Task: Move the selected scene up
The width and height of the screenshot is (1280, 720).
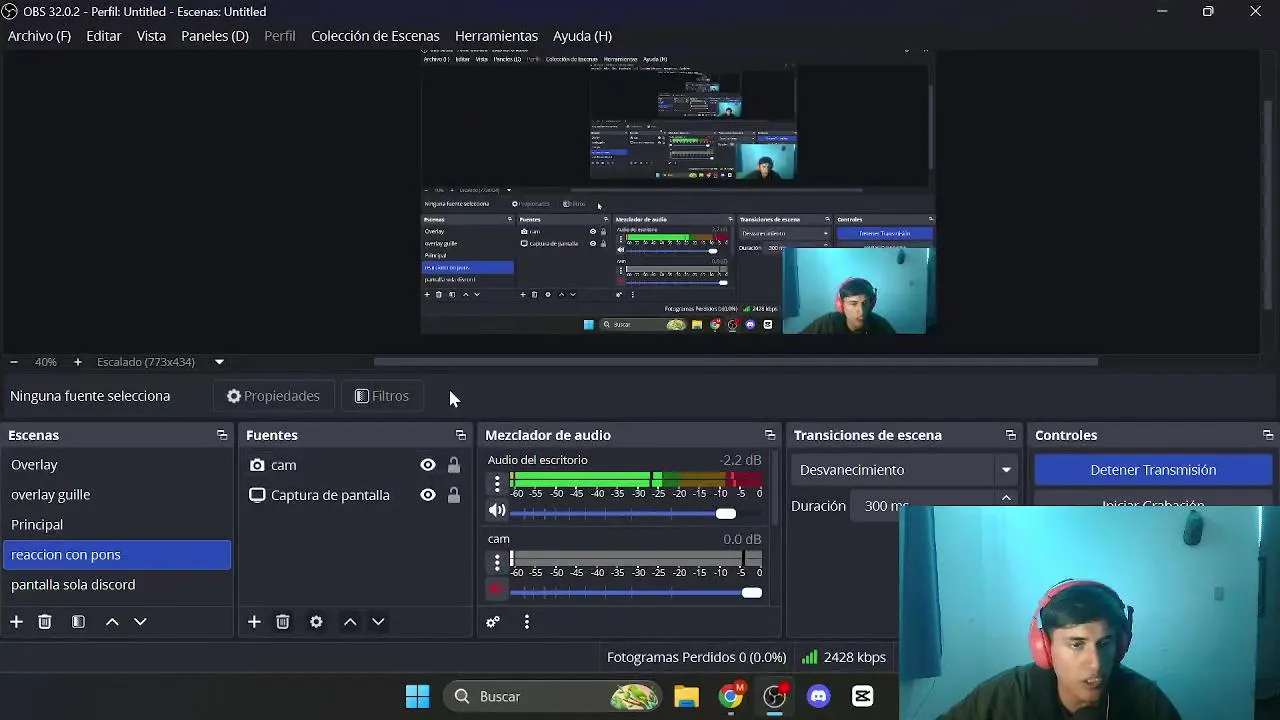Action: 112,622
